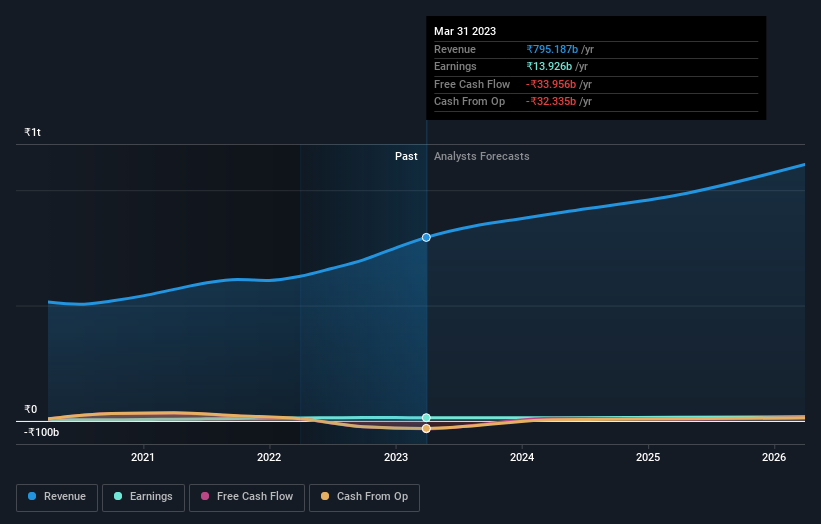This screenshot has height=524, width=821.
Task: Click the Analysts Forecasts label
Action: click(x=482, y=157)
